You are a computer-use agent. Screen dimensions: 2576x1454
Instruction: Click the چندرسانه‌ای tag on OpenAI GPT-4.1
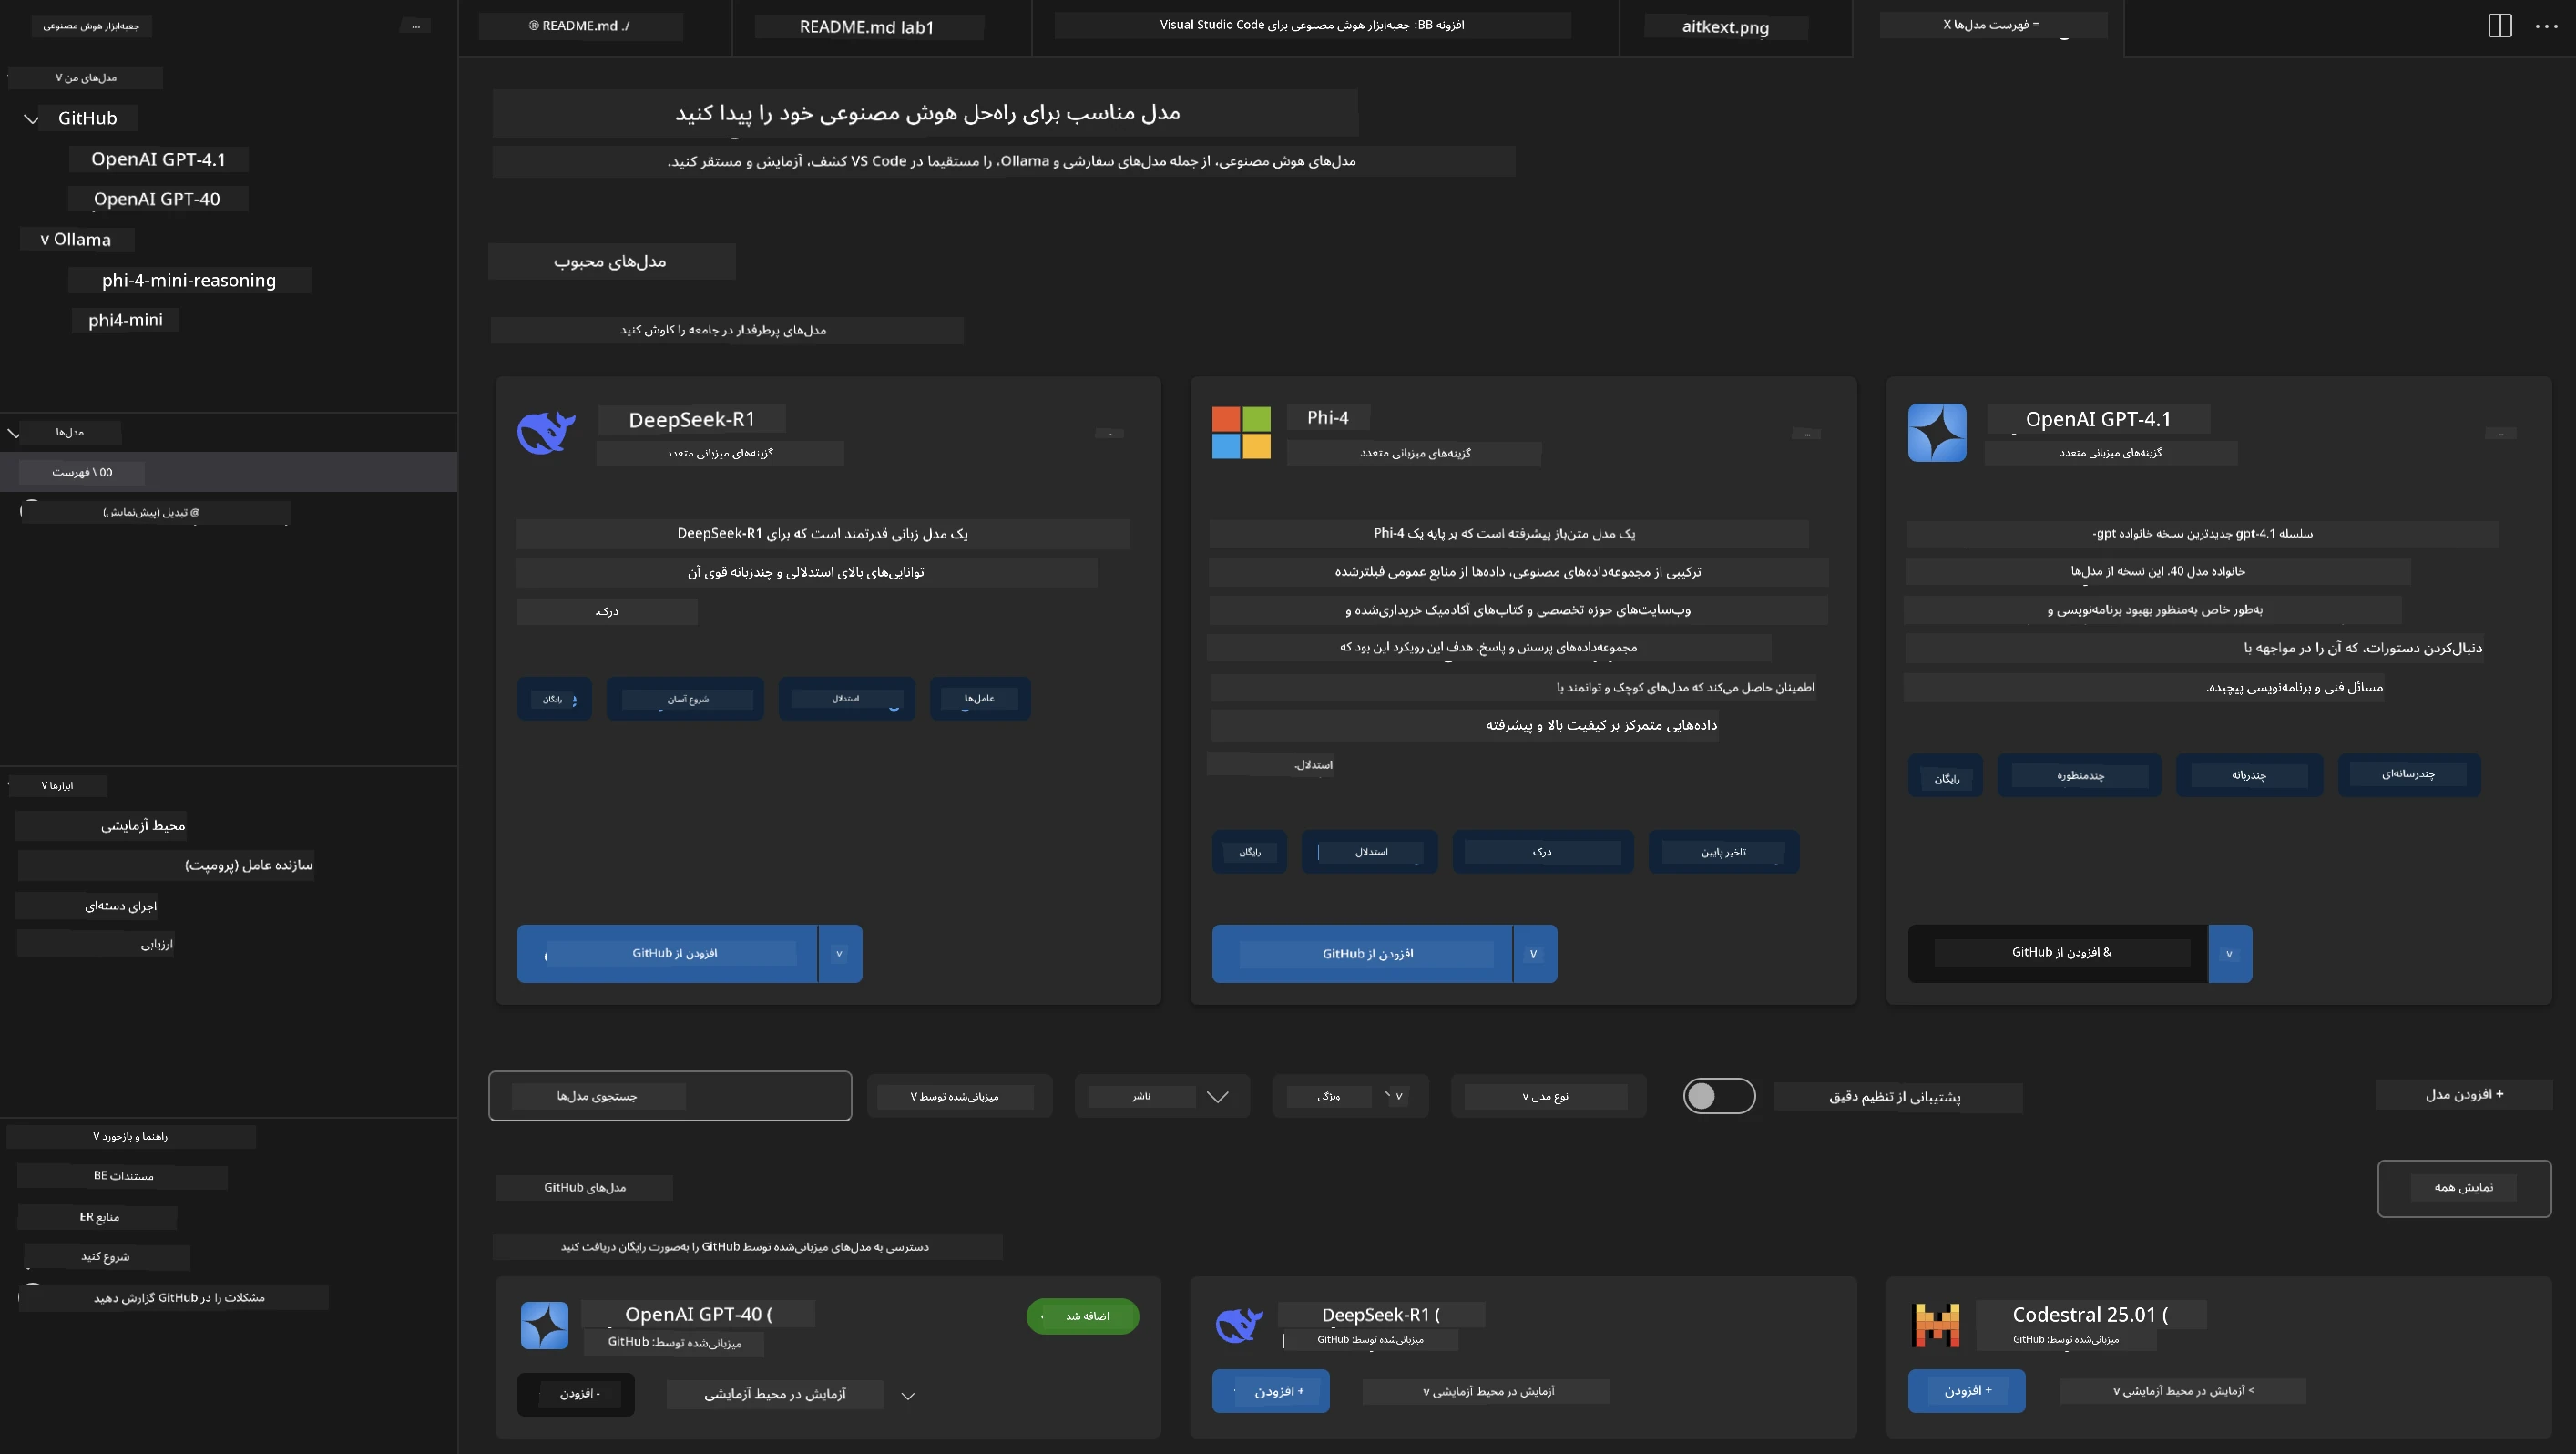2408,775
